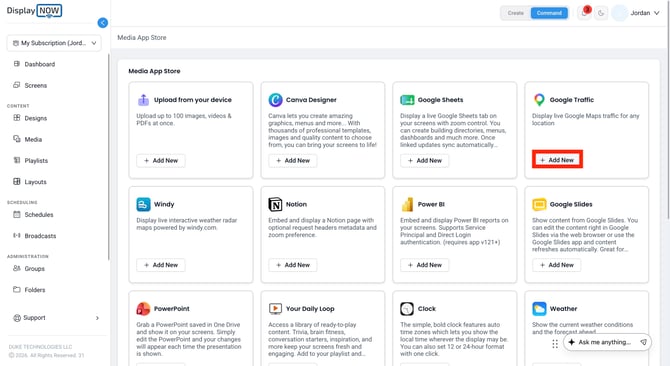Click the Display NOW logo
This screenshot has height=366, width=670.
(34, 11)
